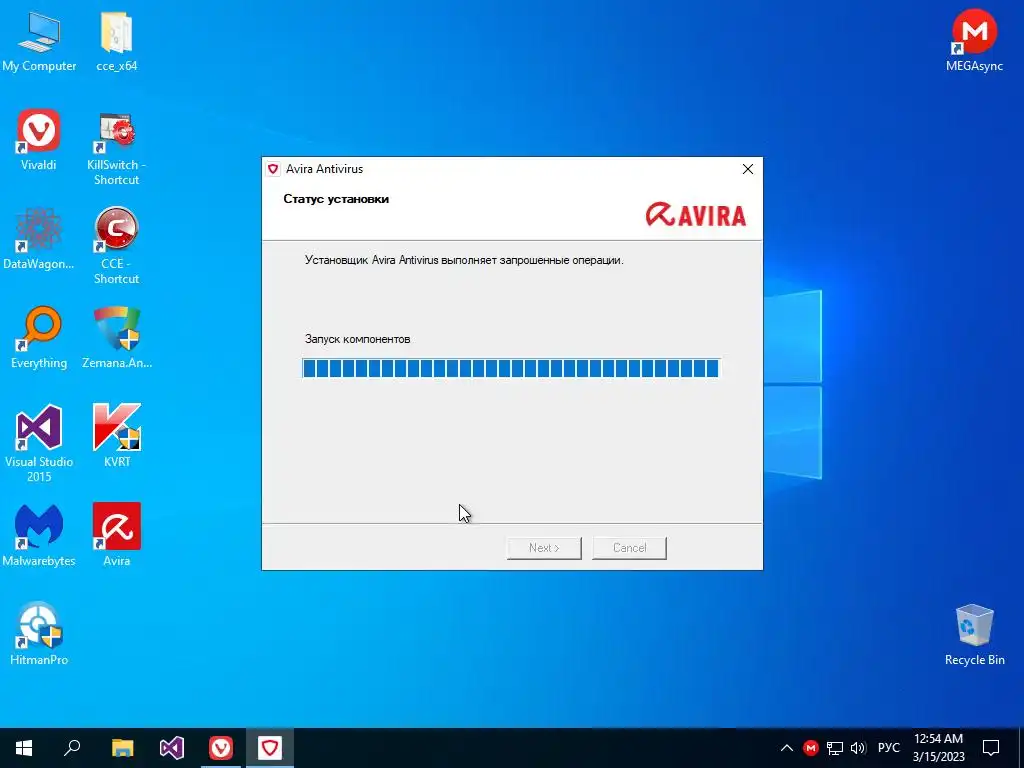Select the Zemana AntiMalware desktop icon

[116, 338]
